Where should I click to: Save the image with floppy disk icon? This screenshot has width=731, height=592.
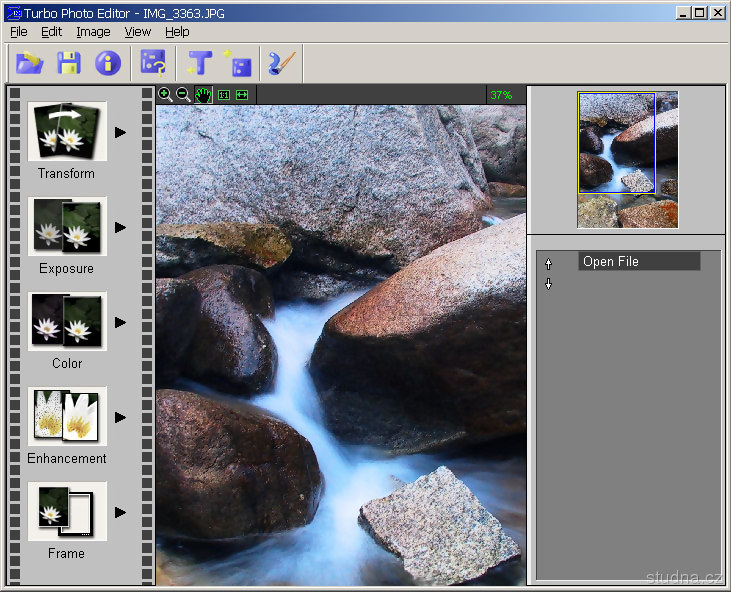point(69,64)
